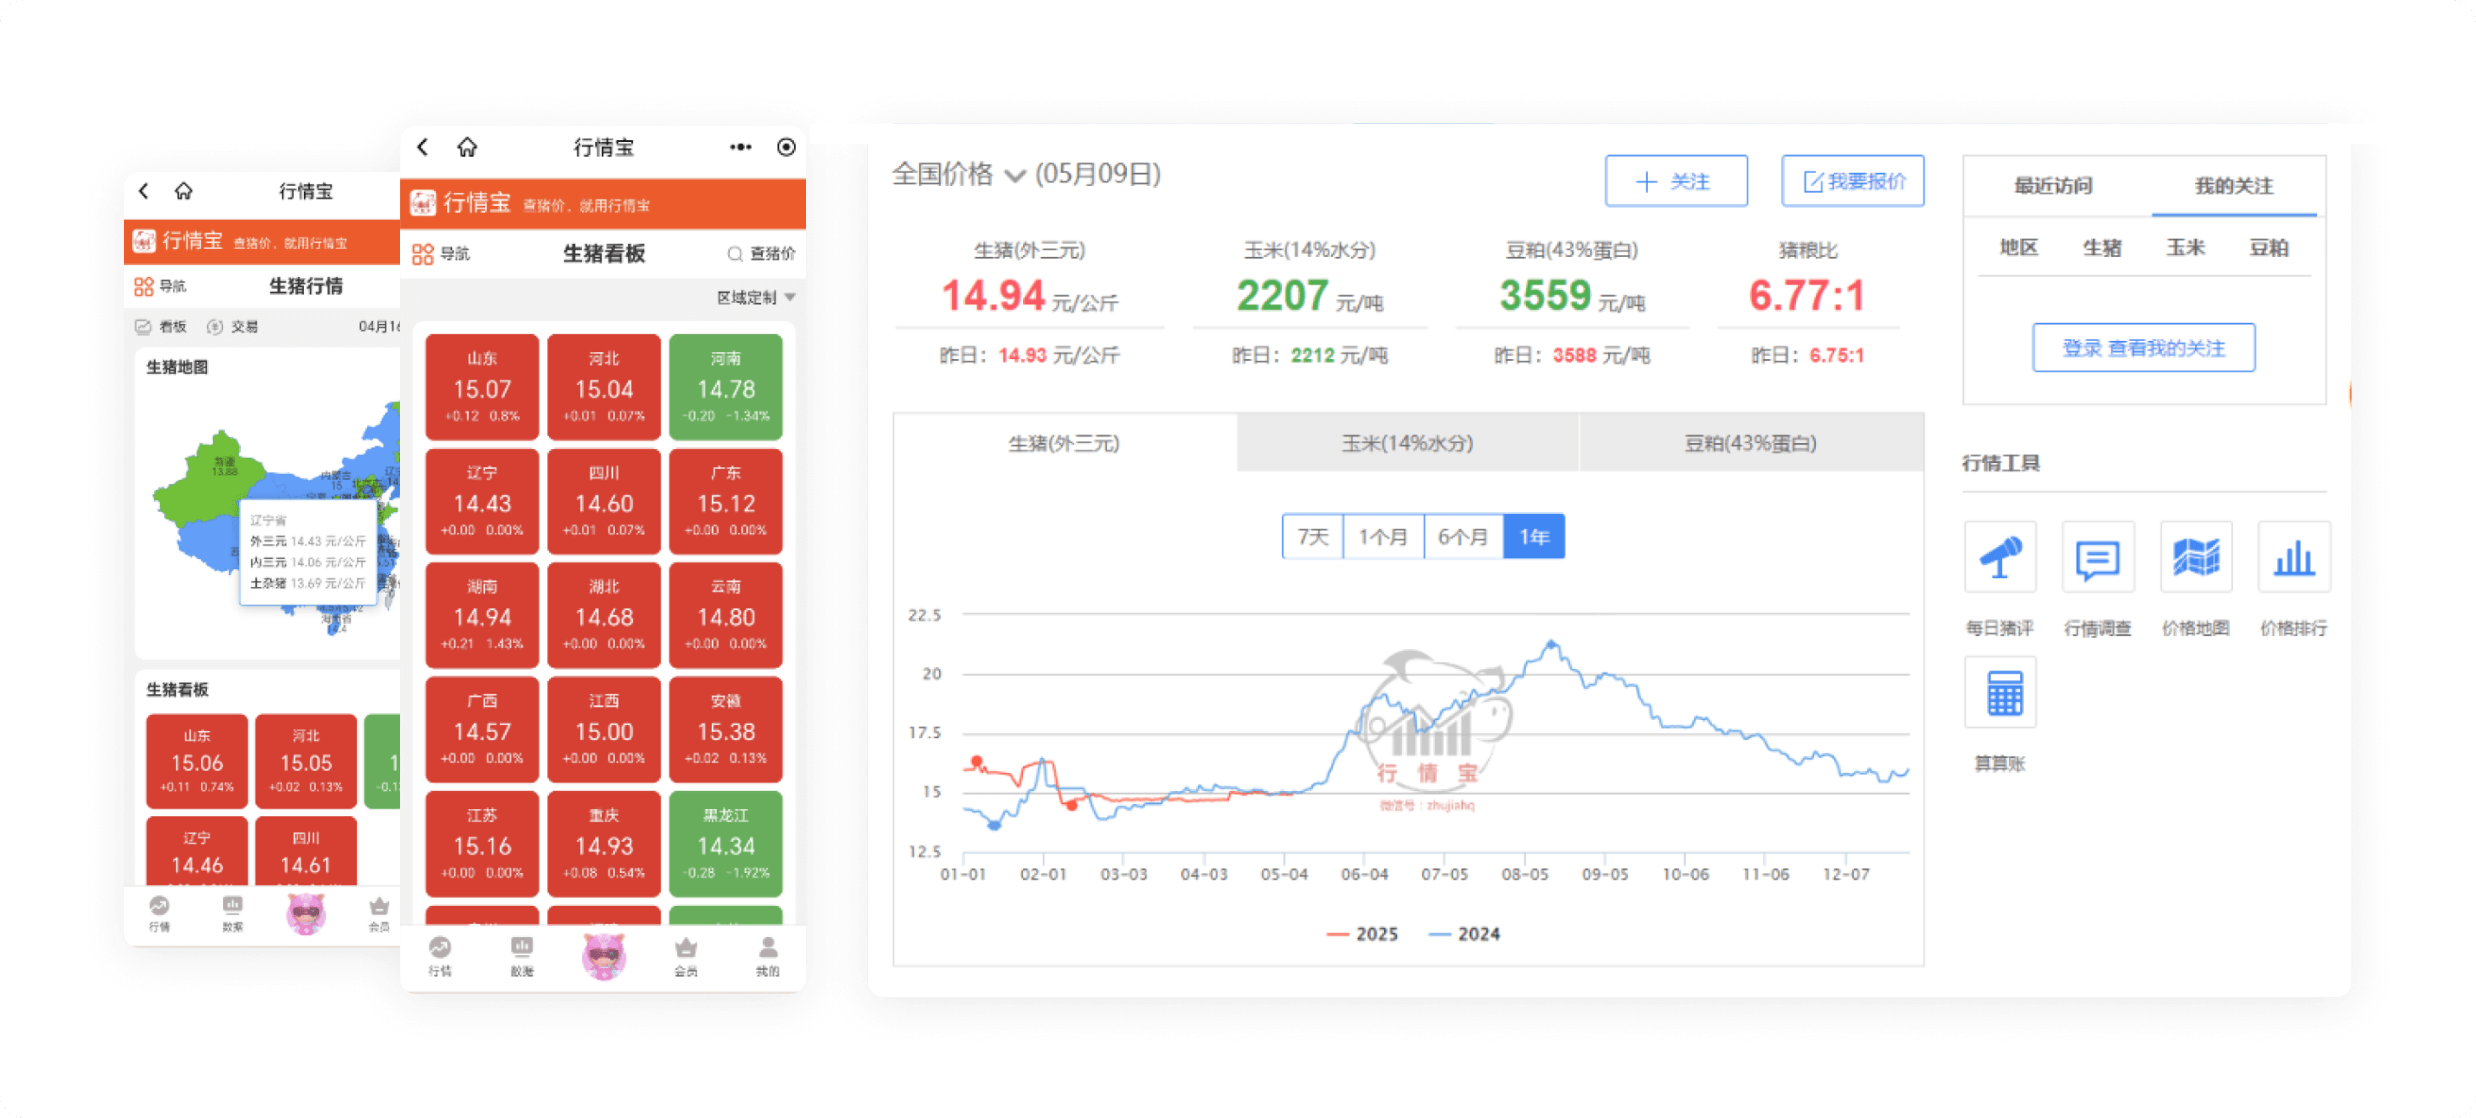Viewport: 2476px width, 1118px height.
Task: Open the 每日猪评 microphone tool
Action: [1999, 557]
